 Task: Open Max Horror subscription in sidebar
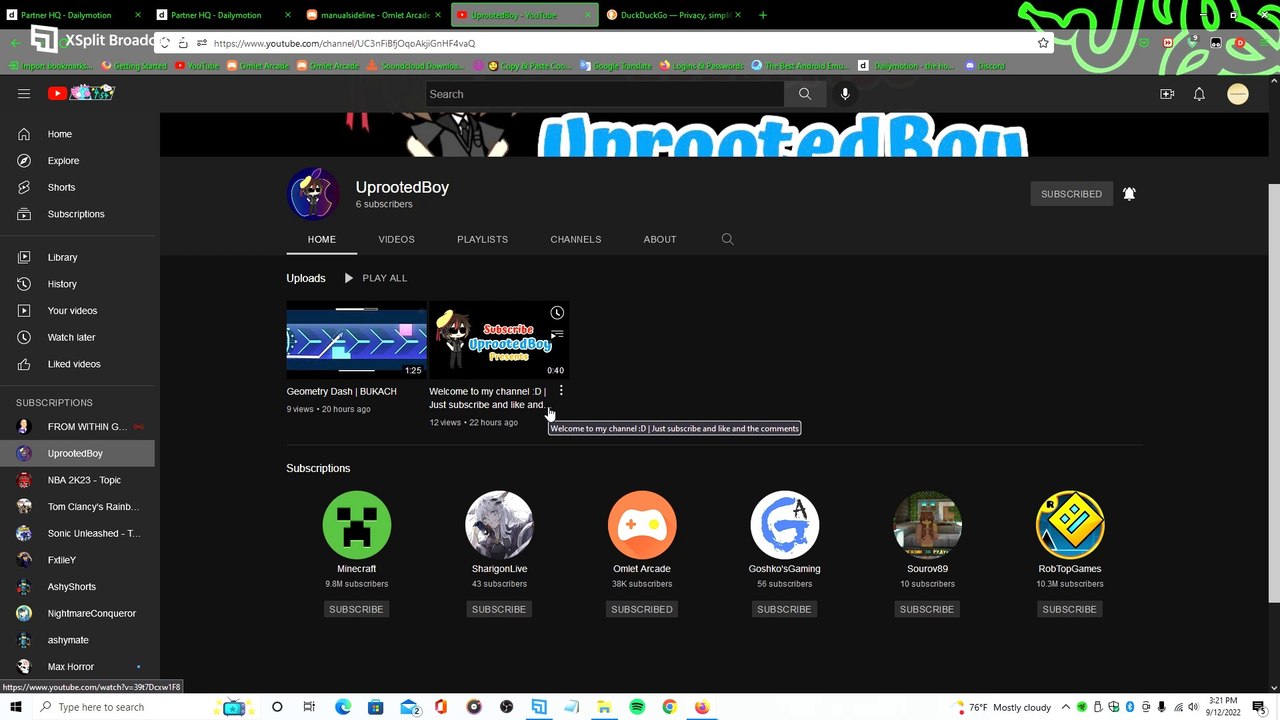click(x=77, y=667)
